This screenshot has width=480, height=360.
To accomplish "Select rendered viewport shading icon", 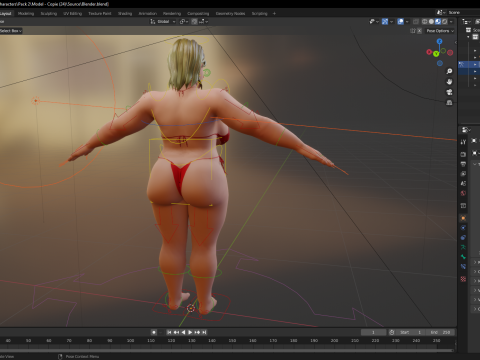I will pos(445,21).
